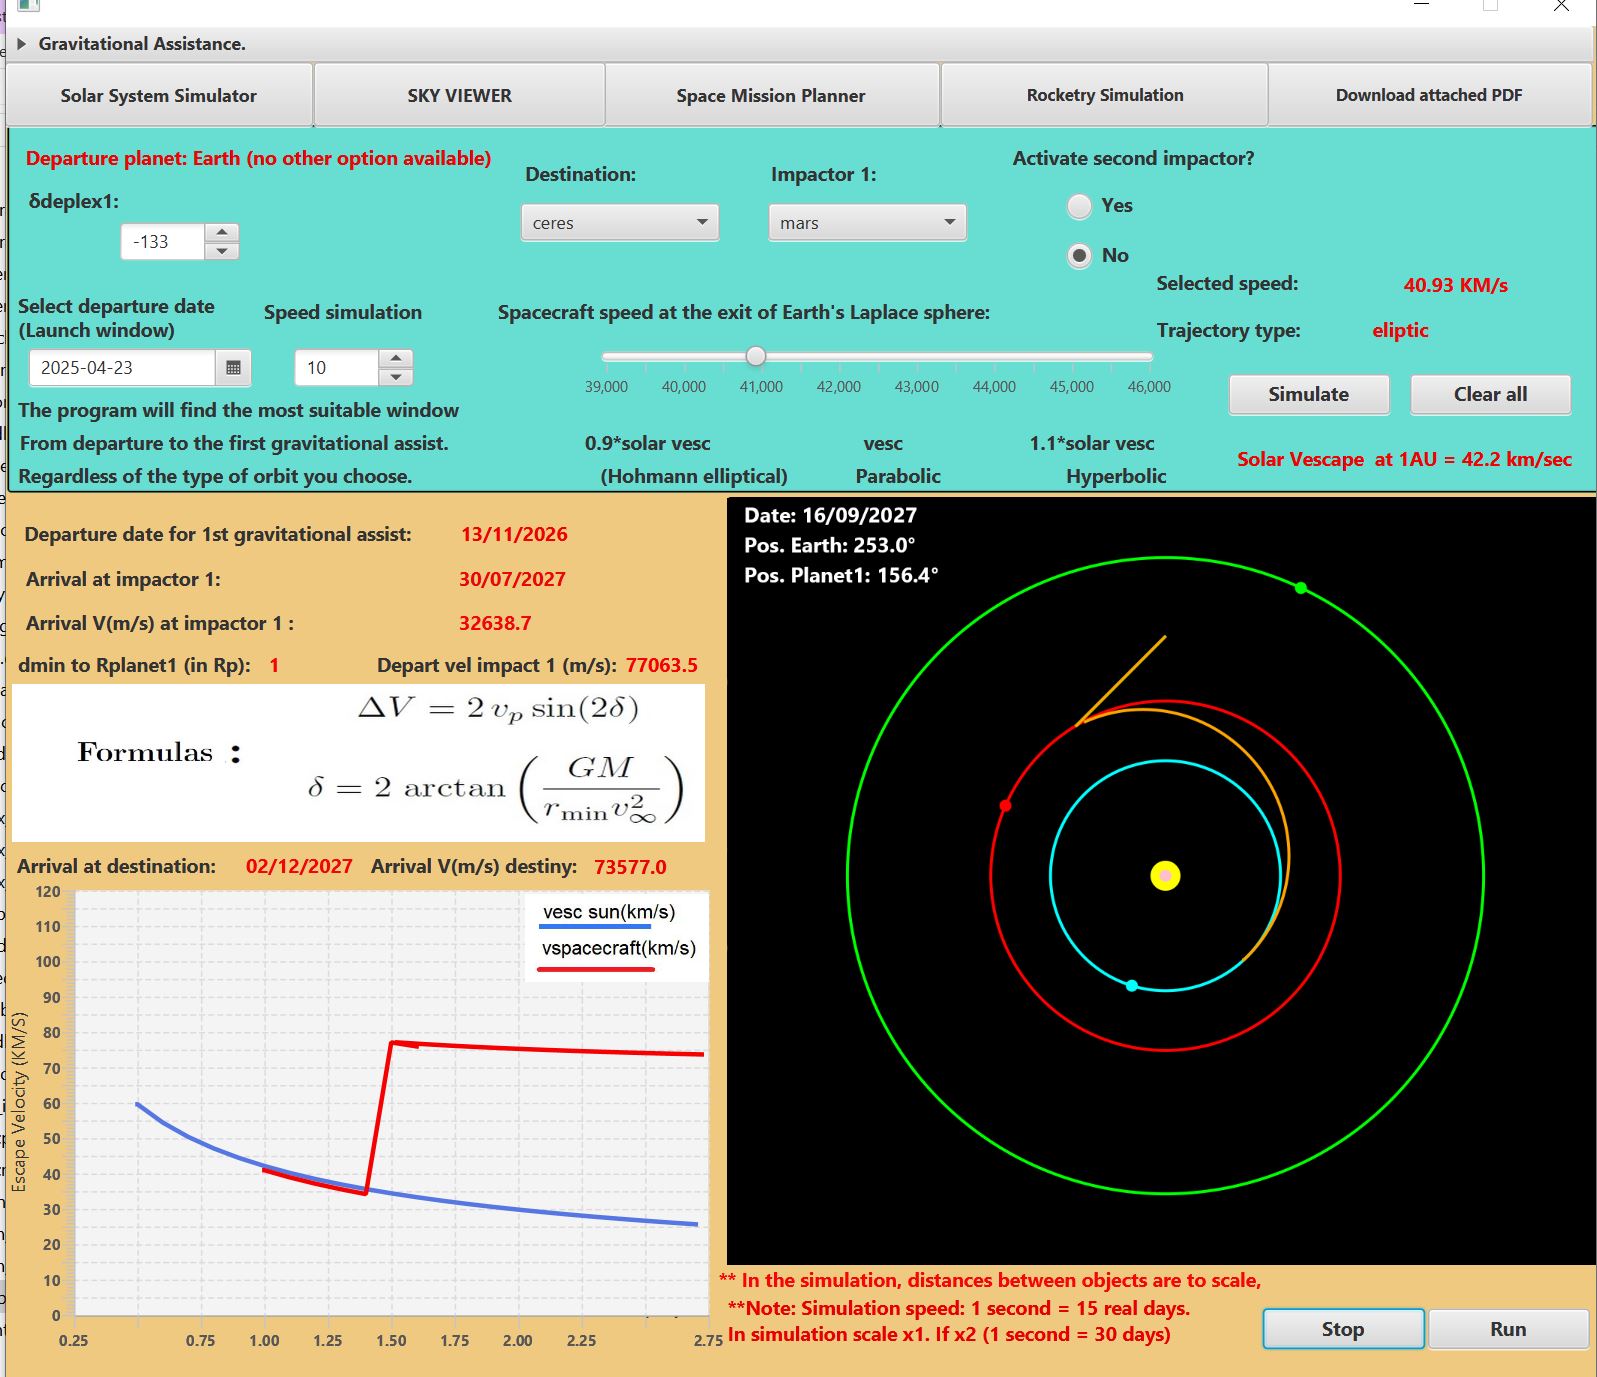This screenshot has width=1597, height=1377.
Task: Click Download attached PDF
Action: 1429,96
